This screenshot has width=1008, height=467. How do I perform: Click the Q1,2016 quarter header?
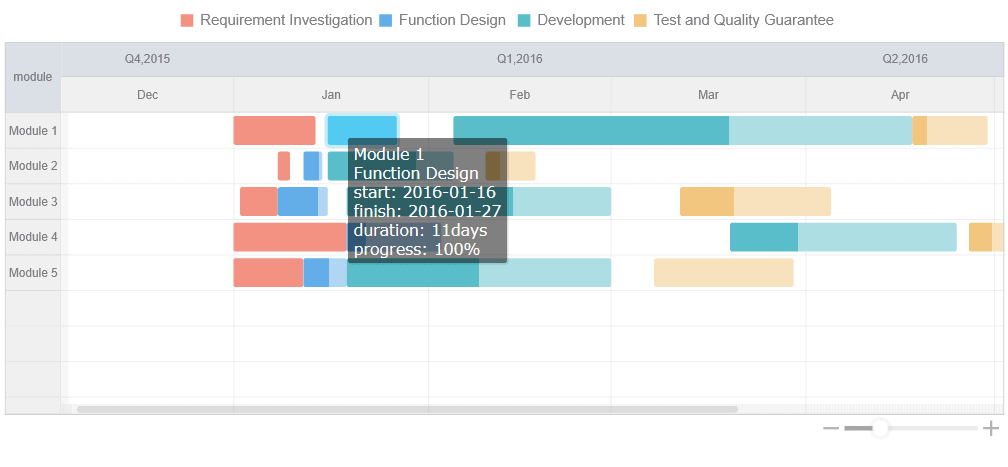[519, 59]
